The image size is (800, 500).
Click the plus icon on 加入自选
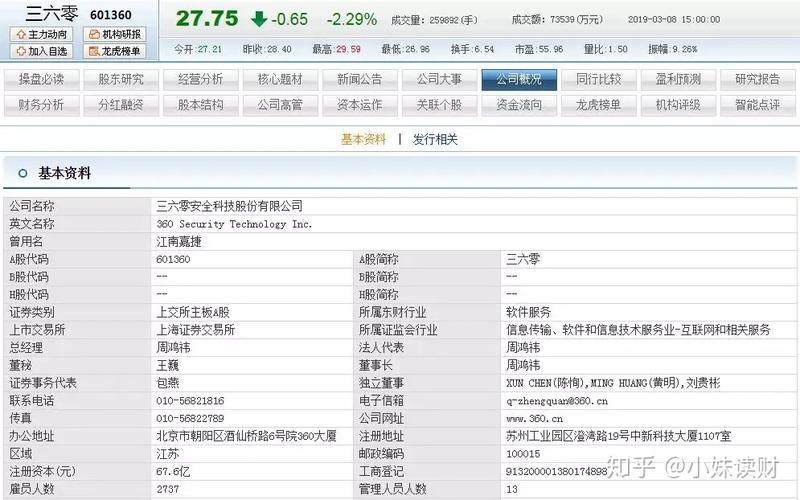pos(21,51)
